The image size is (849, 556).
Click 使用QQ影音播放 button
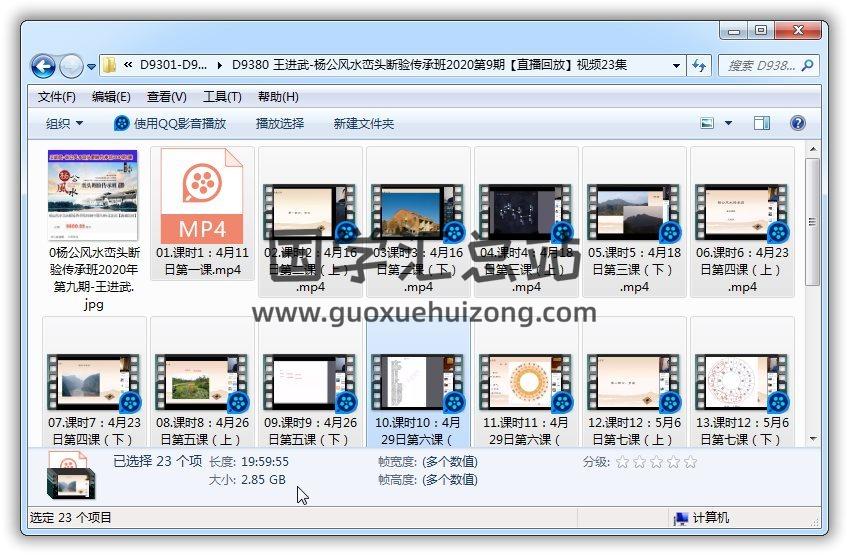coord(170,123)
